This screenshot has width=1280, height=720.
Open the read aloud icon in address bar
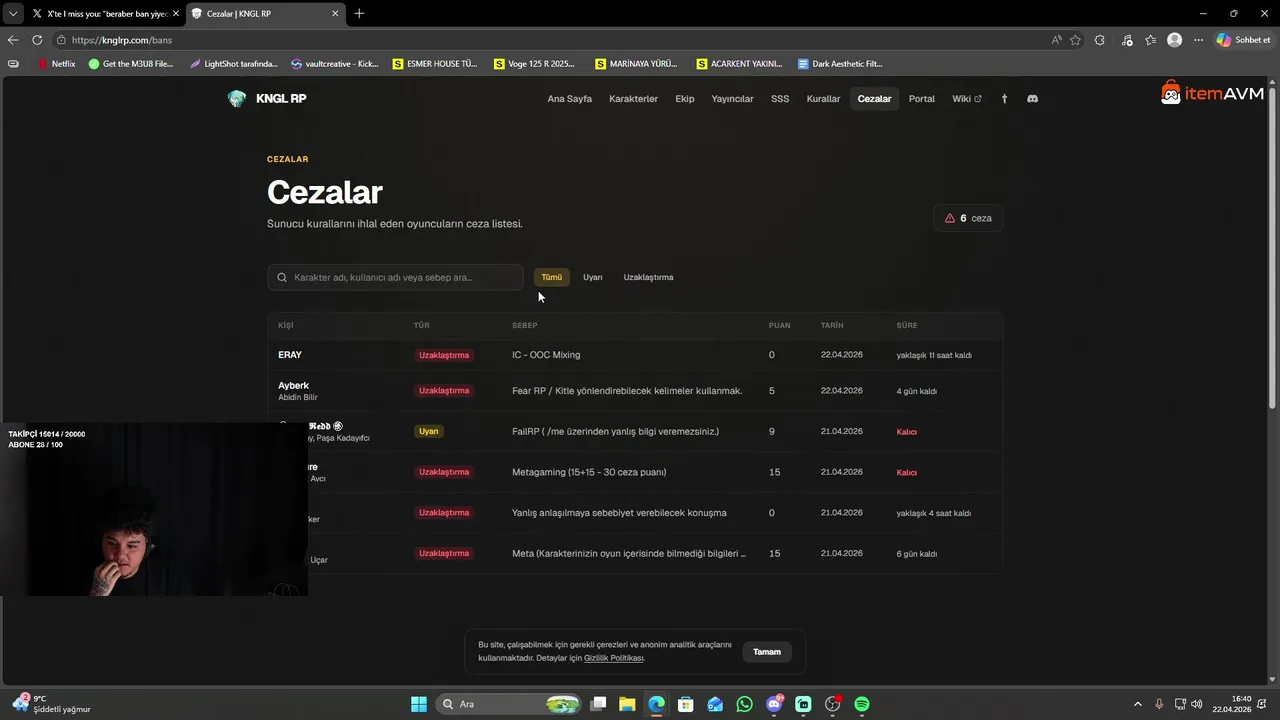1057,40
